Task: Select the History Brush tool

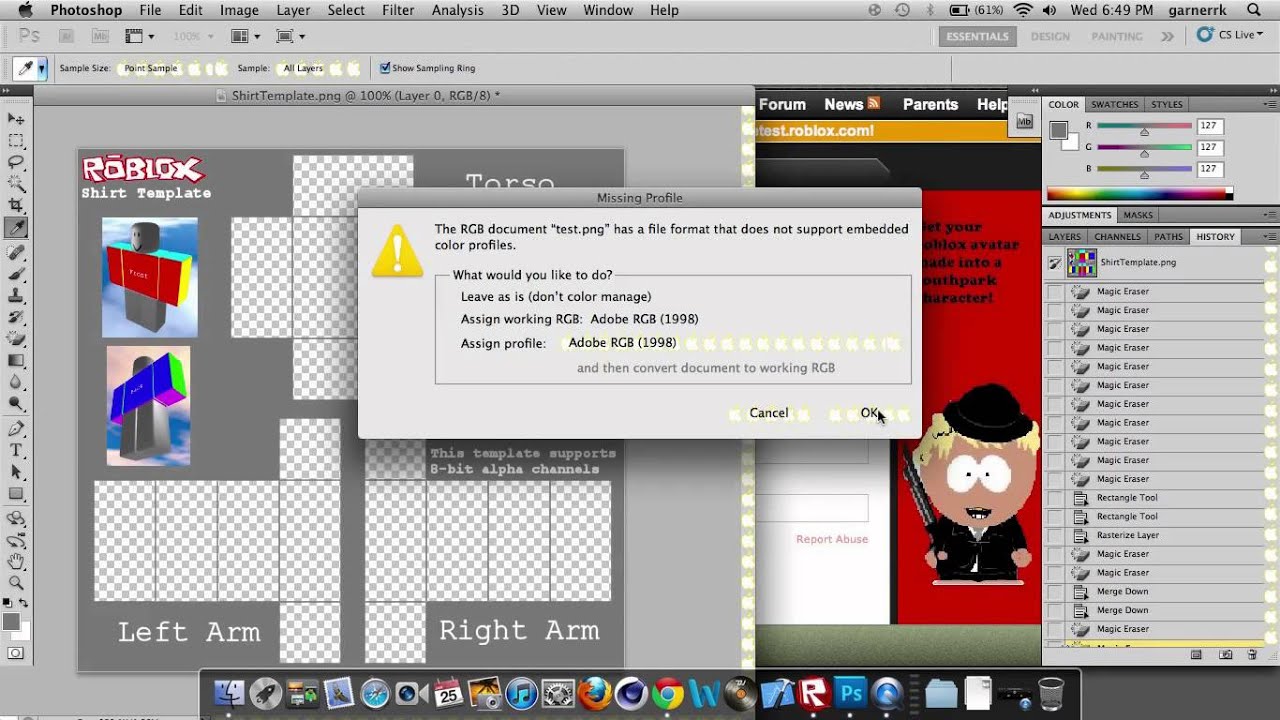Action: [x=16, y=318]
